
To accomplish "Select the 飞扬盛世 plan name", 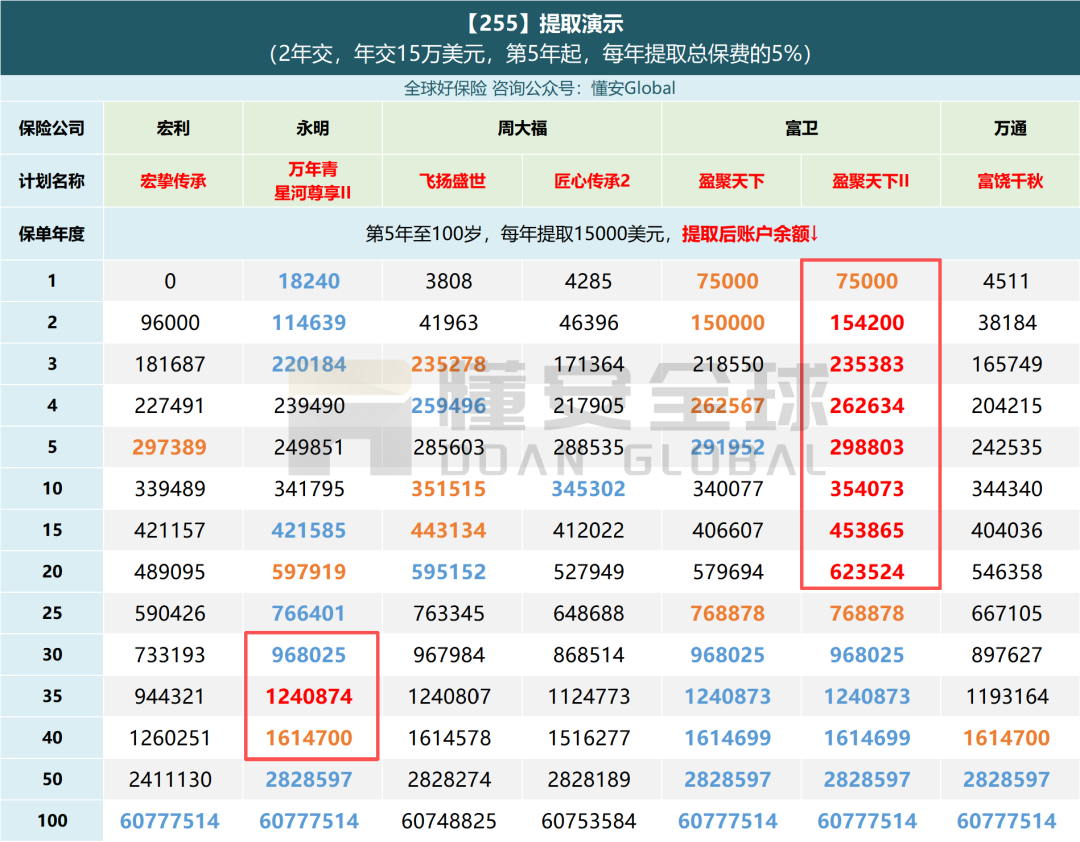I will click(452, 181).
